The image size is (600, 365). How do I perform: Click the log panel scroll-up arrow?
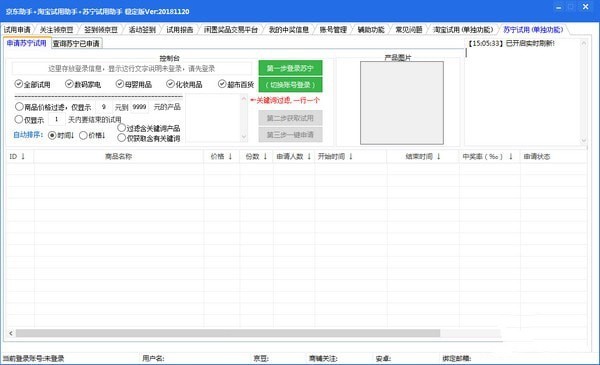coord(584,44)
